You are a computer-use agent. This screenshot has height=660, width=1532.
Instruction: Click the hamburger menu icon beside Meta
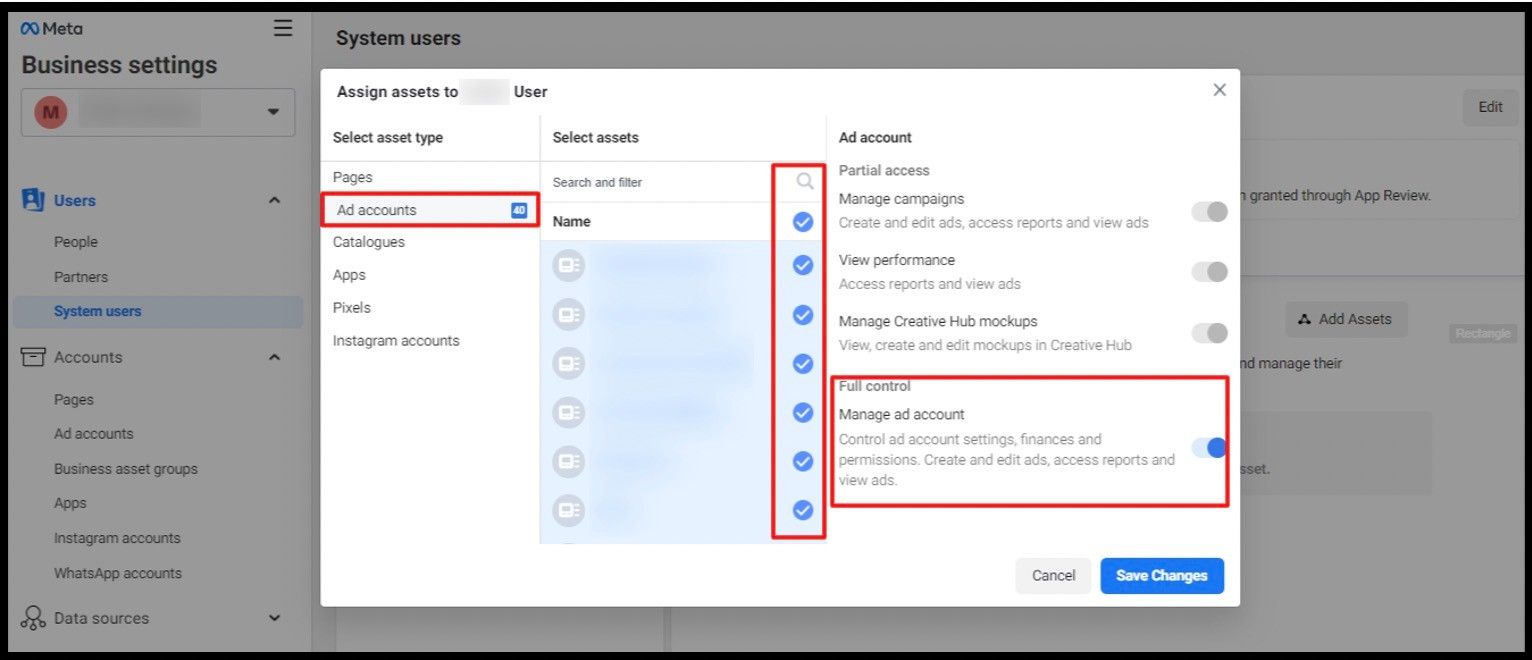tap(283, 28)
